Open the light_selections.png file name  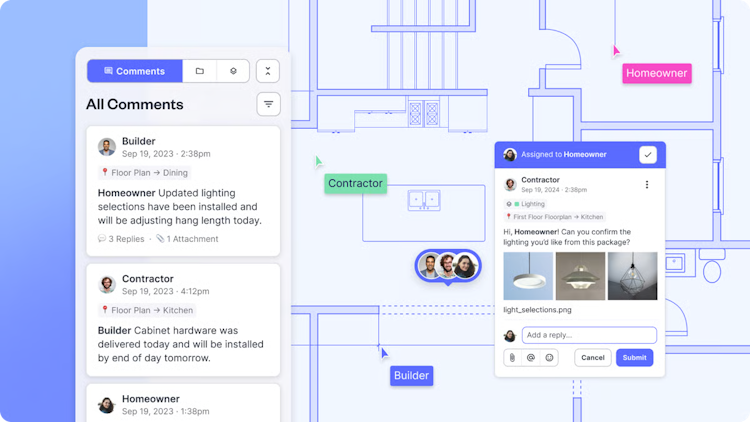(x=538, y=310)
